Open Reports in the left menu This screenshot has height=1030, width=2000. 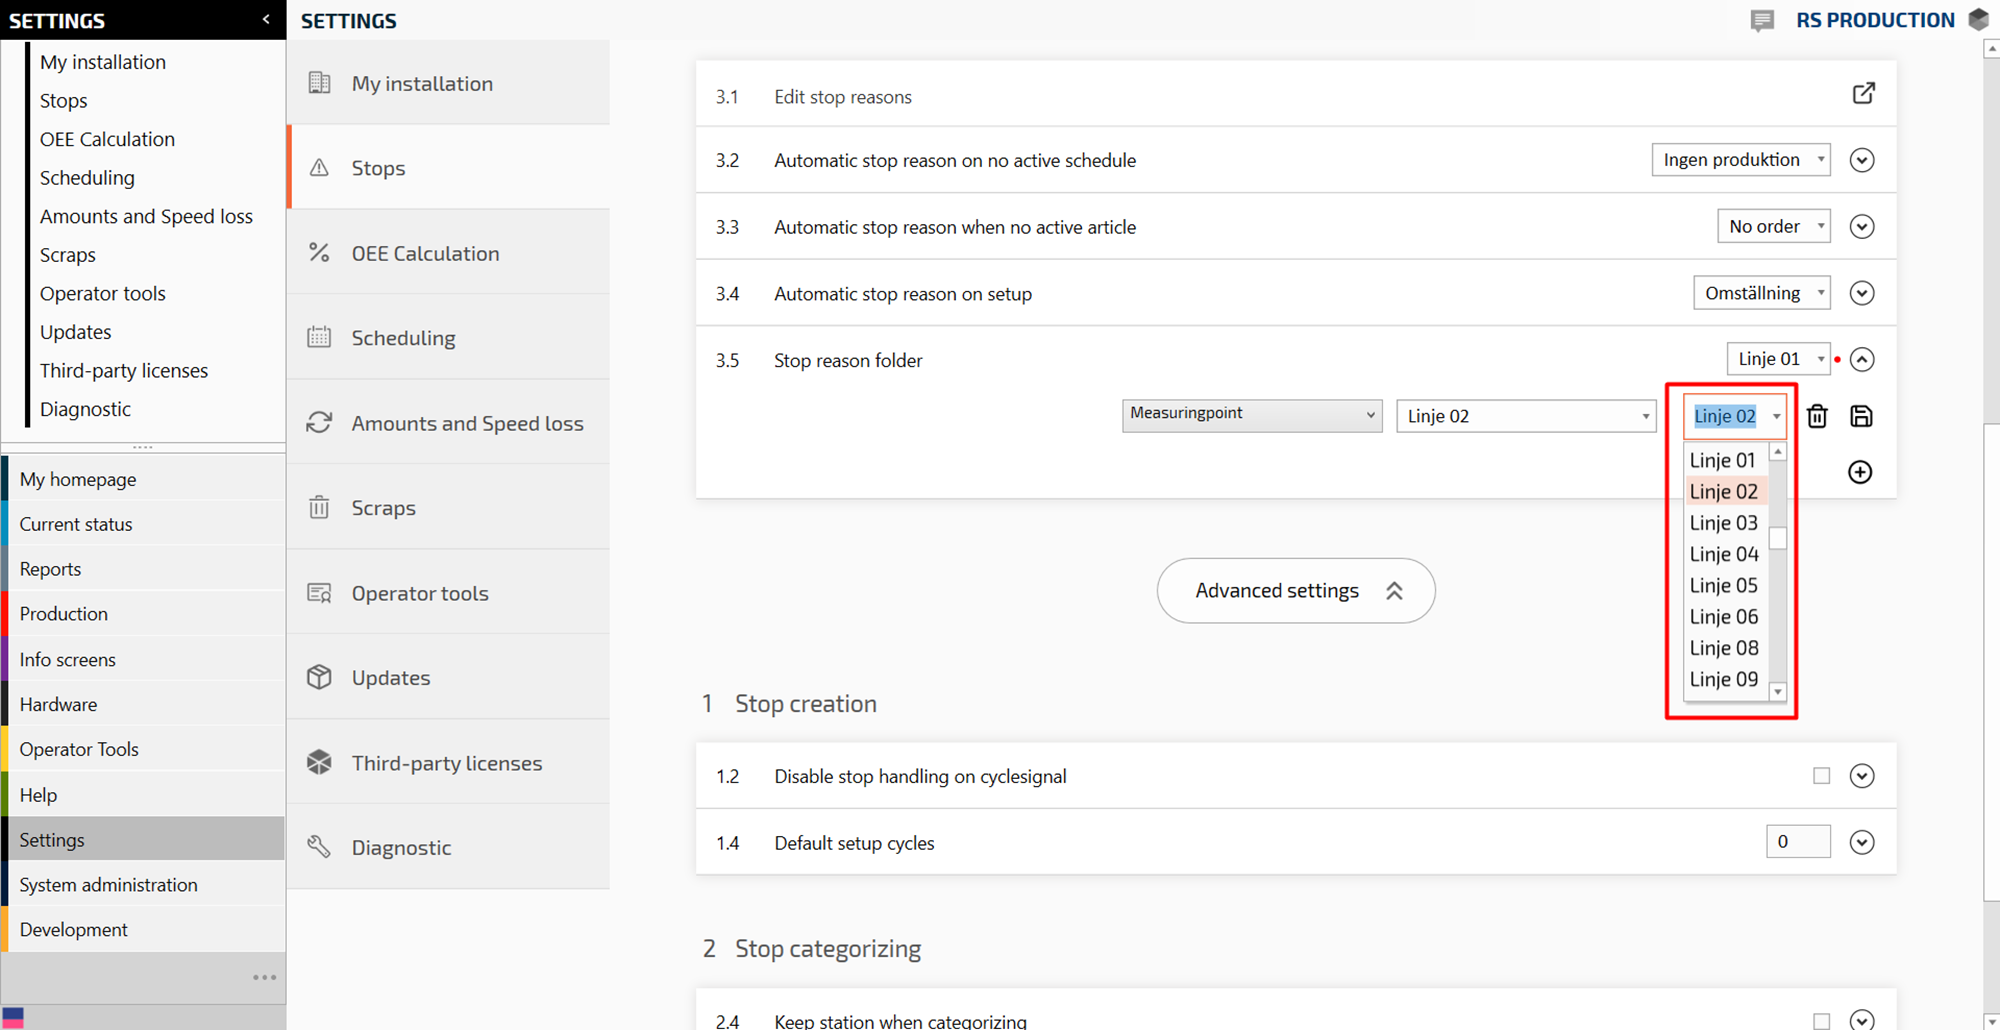(x=50, y=569)
